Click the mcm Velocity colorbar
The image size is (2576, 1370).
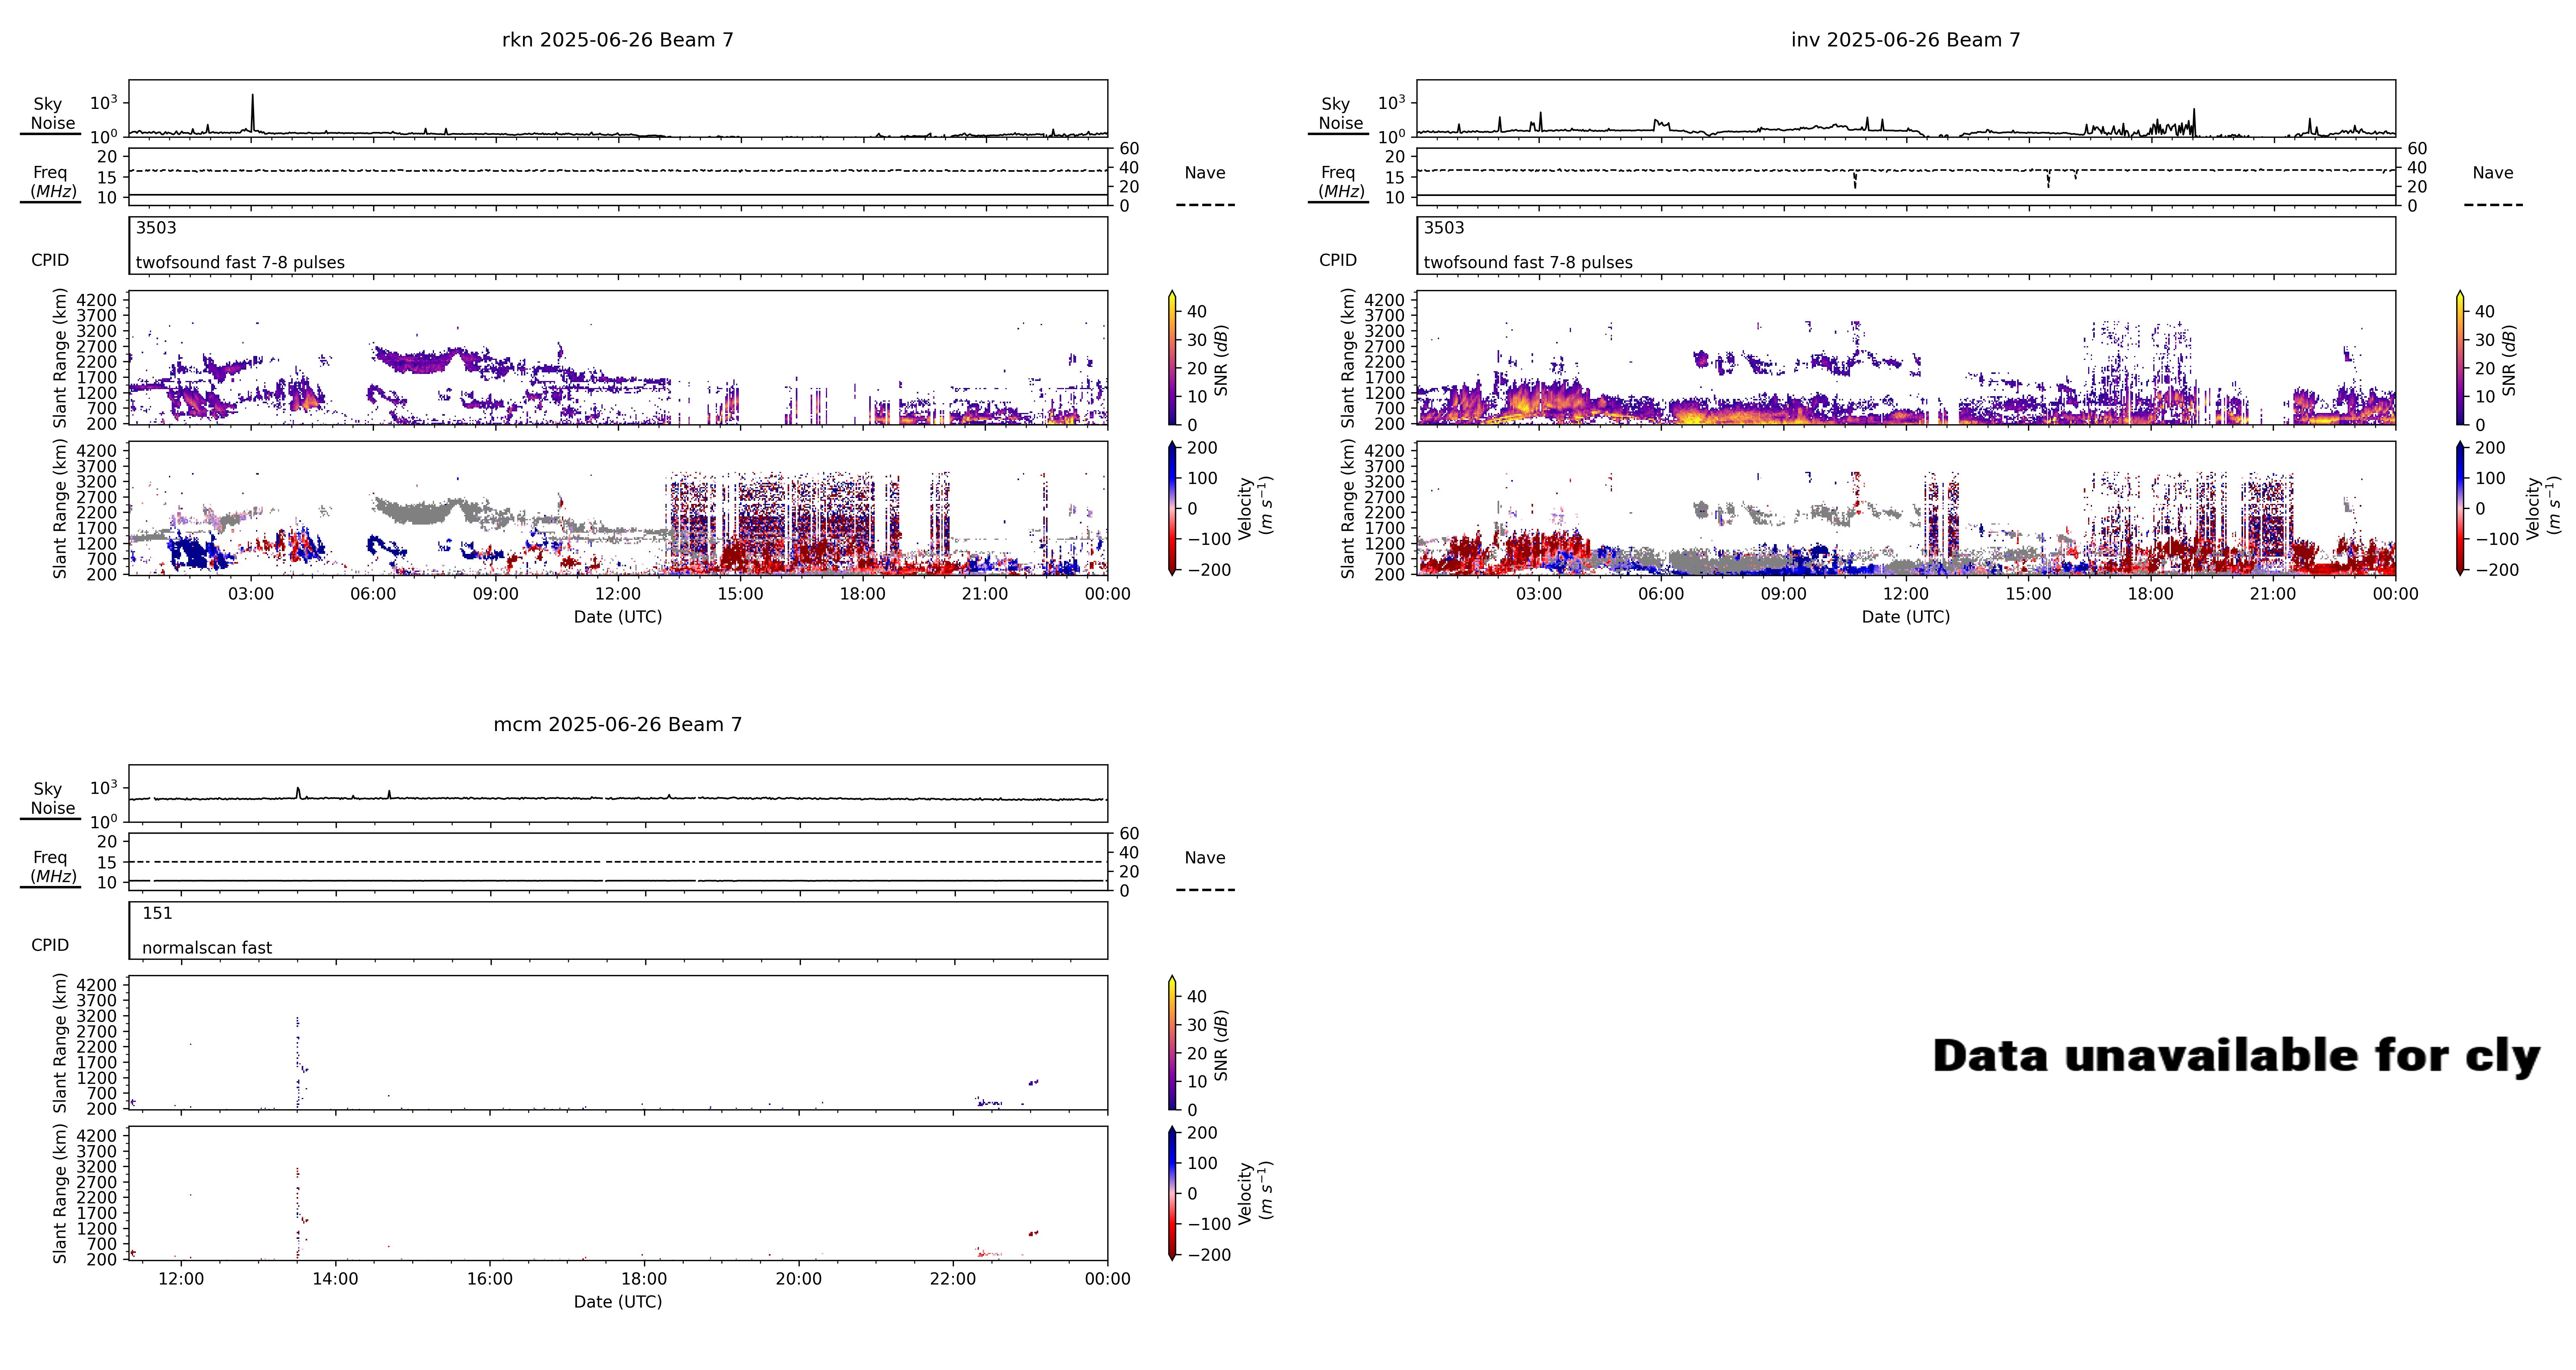pos(1172,1193)
